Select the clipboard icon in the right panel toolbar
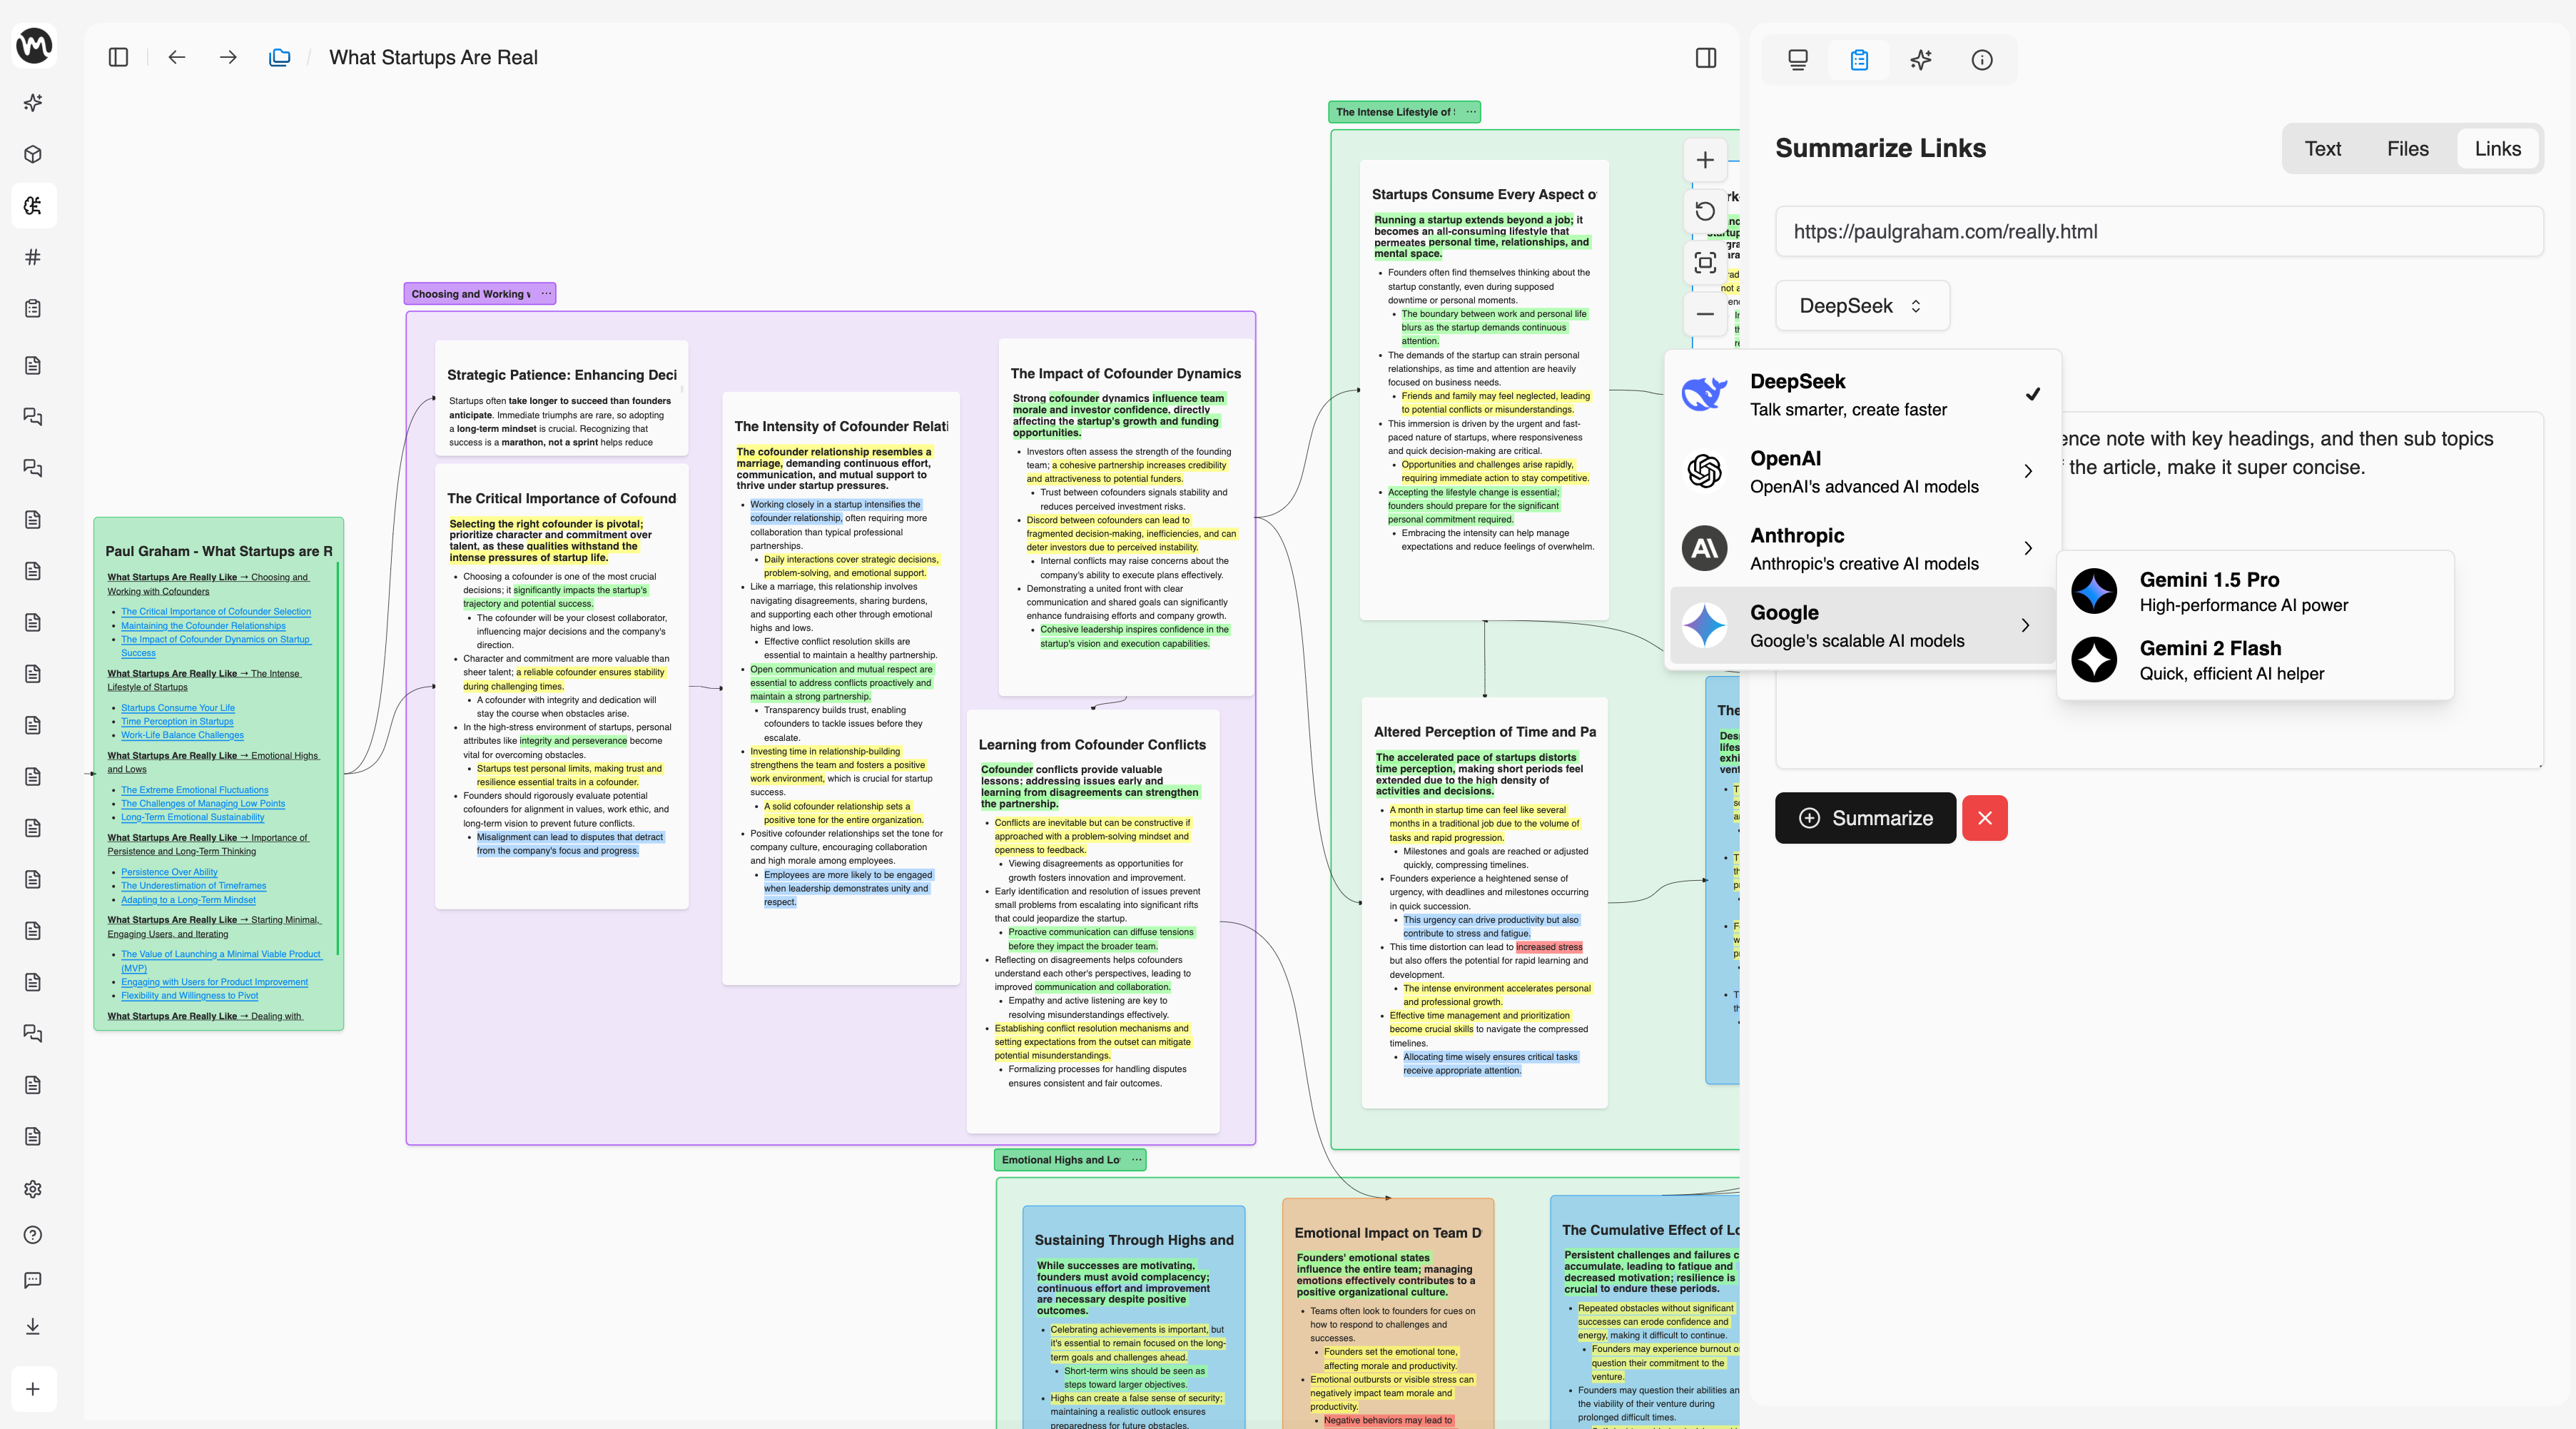The width and height of the screenshot is (2576, 1429). [1859, 60]
